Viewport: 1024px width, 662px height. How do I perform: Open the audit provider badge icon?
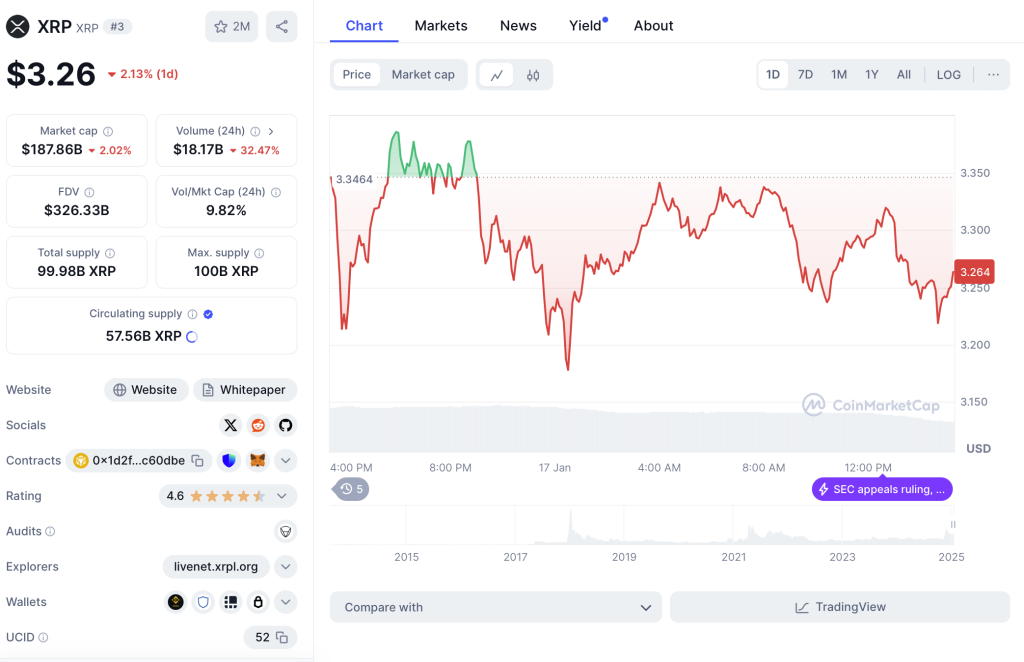coord(285,531)
